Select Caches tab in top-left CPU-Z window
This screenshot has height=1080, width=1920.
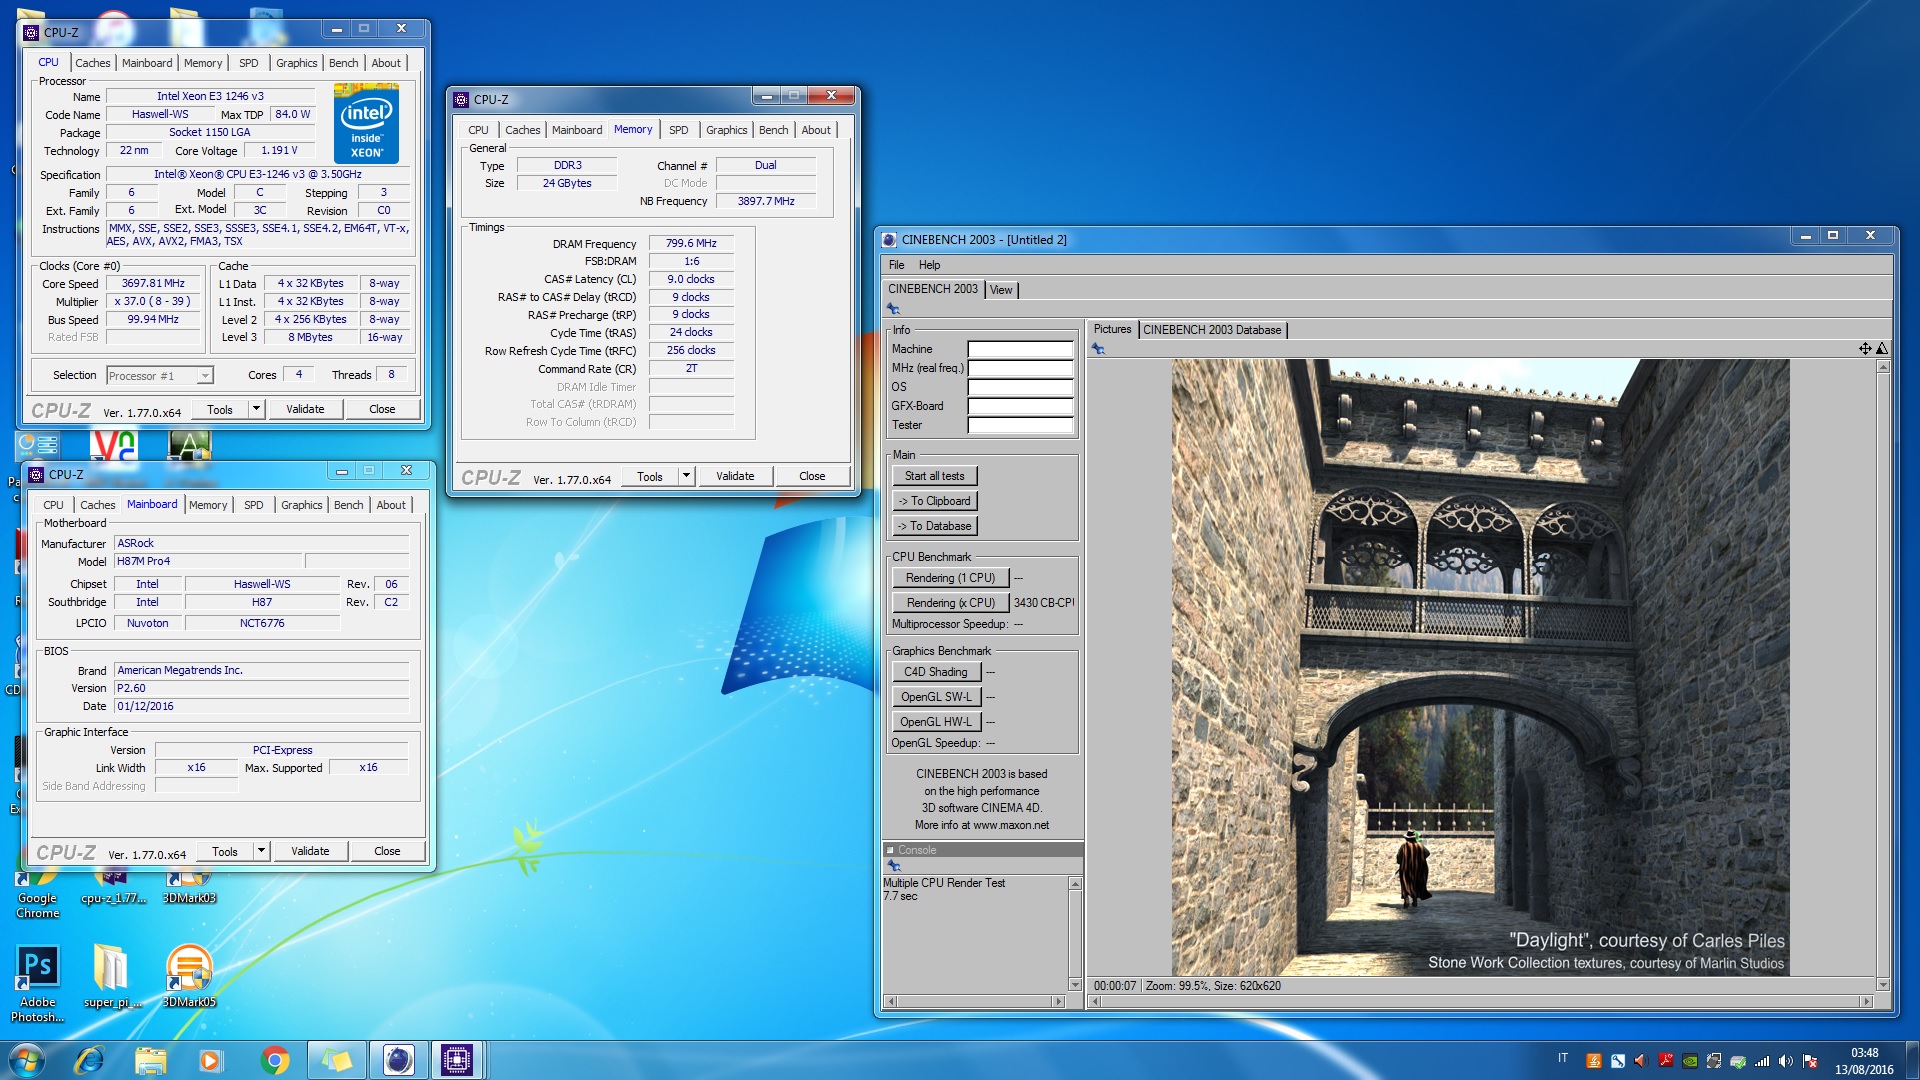tap(93, 63)
